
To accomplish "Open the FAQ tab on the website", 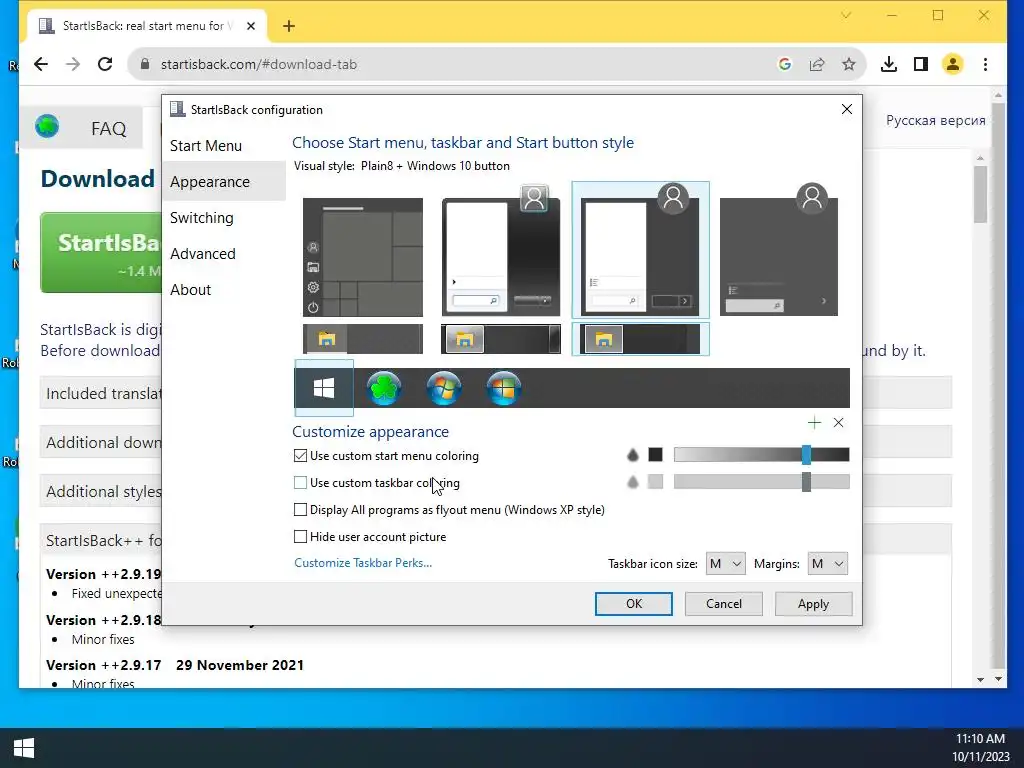I will pos(109,128).
